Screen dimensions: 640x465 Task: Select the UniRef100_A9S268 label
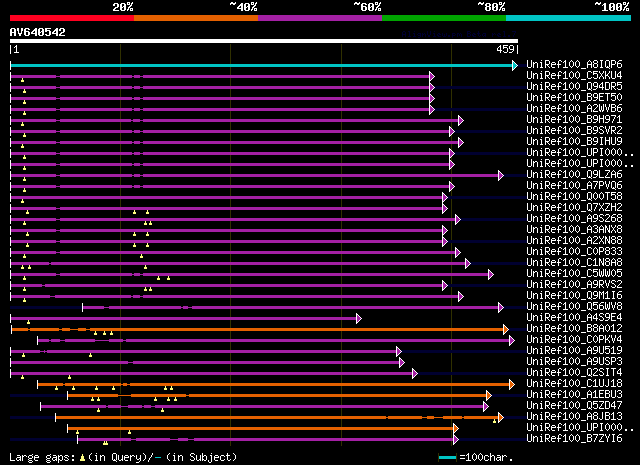tap(574, 219)
